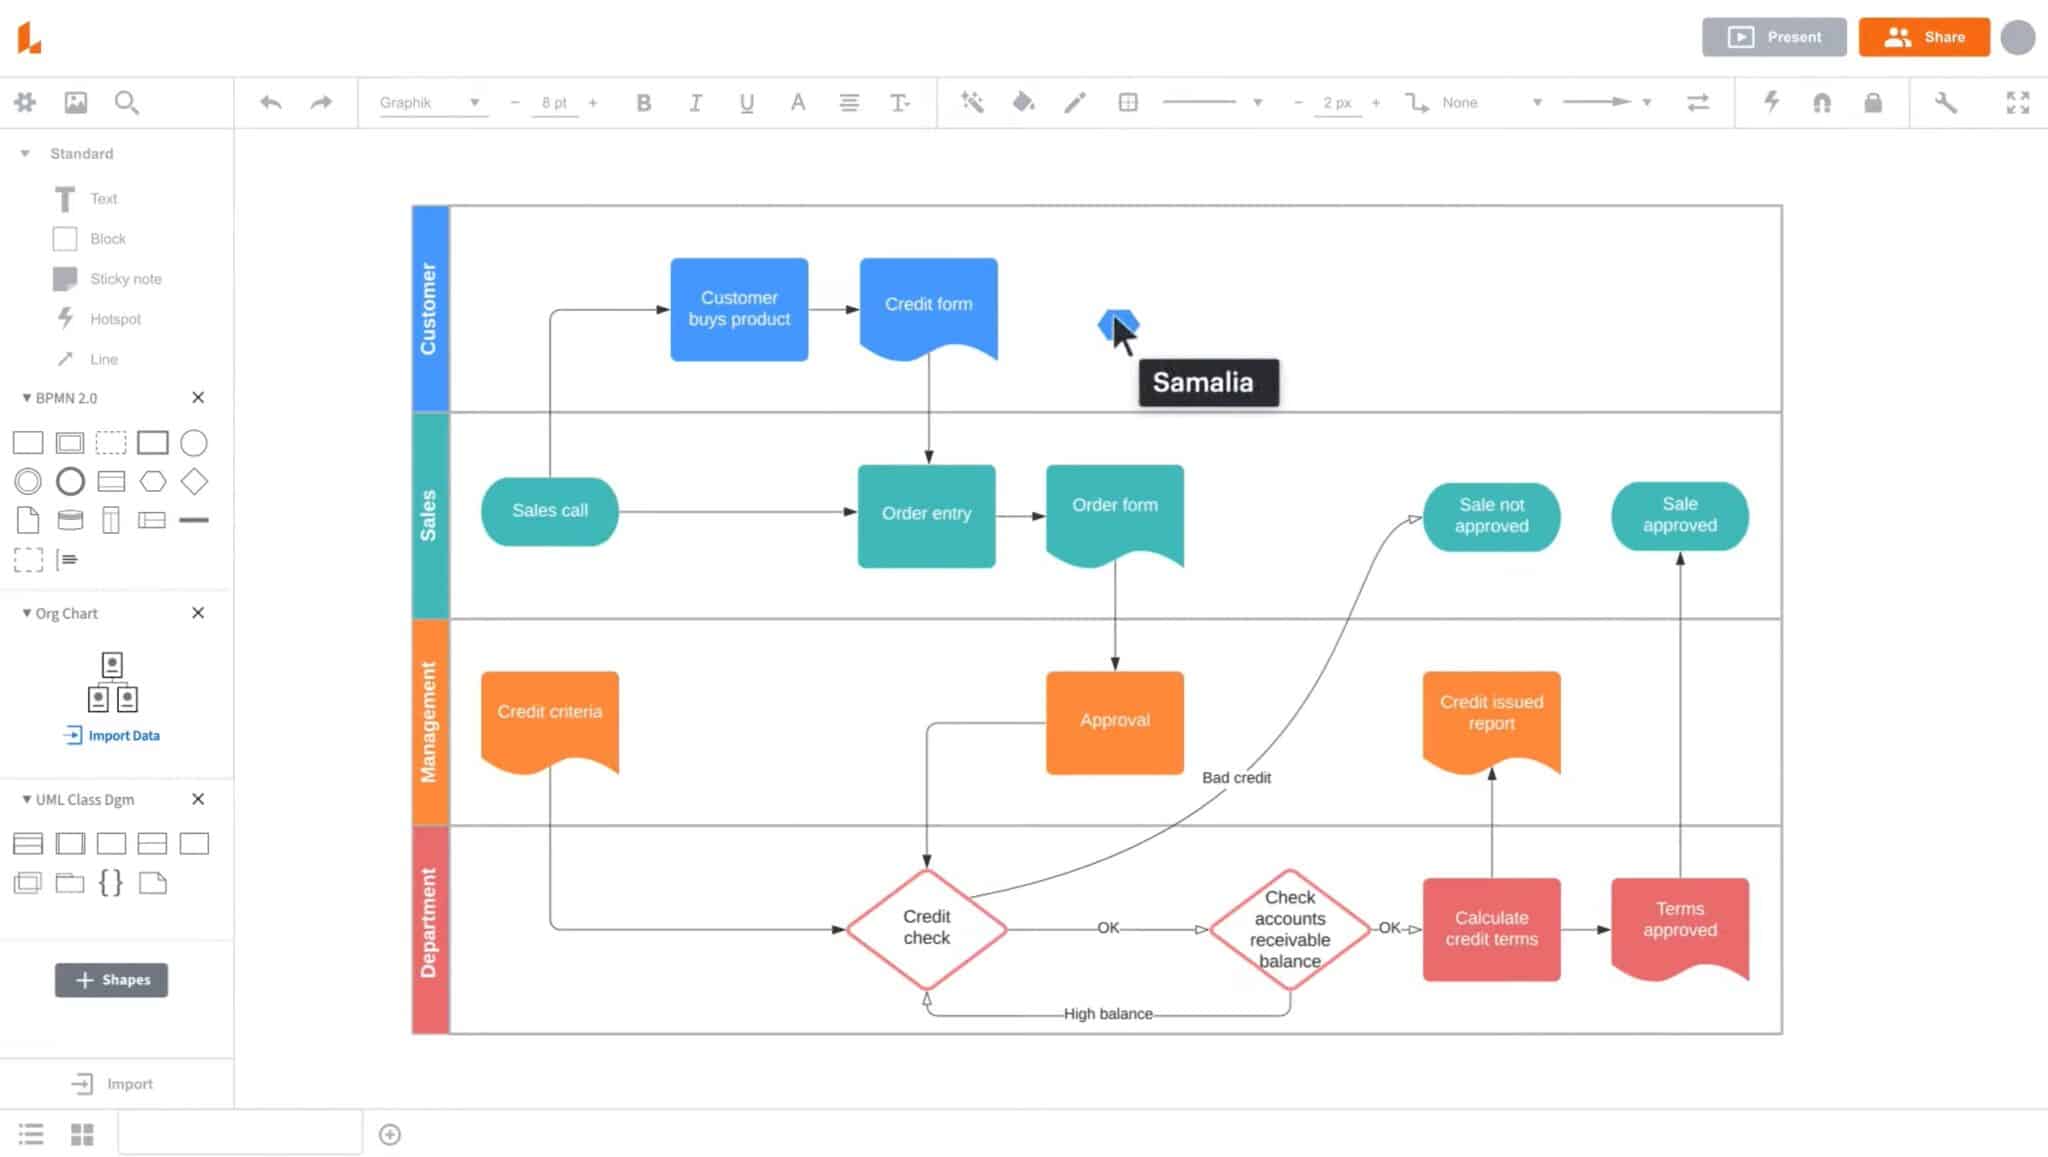Select the line color pencil icon

[x=1074, y=102]
